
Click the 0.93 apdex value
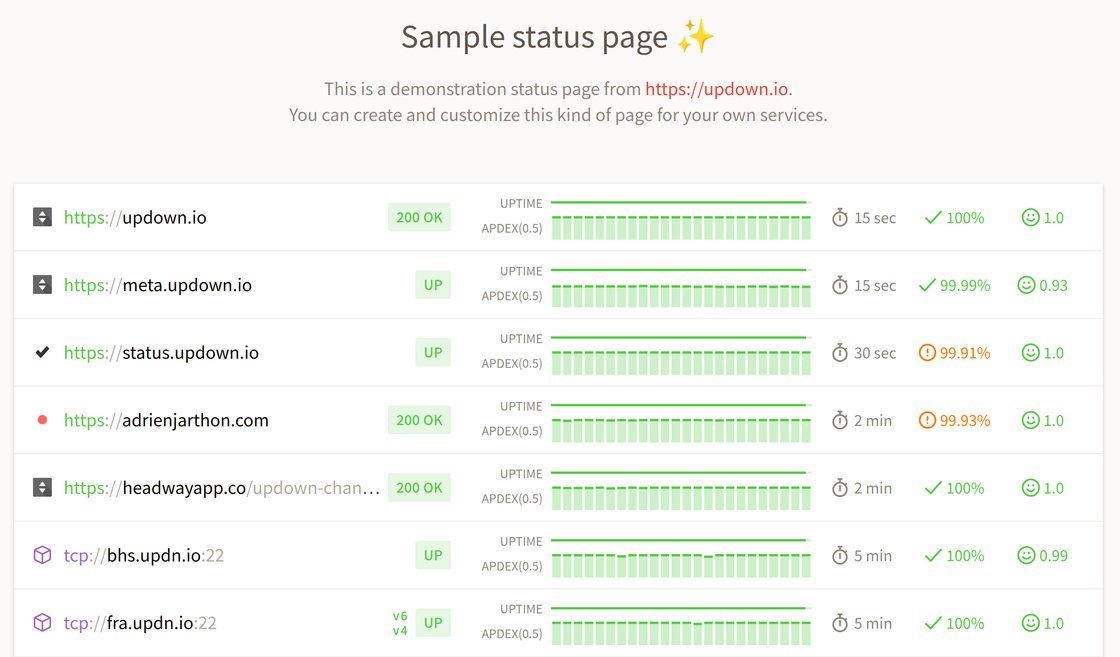coord(1054,285)
